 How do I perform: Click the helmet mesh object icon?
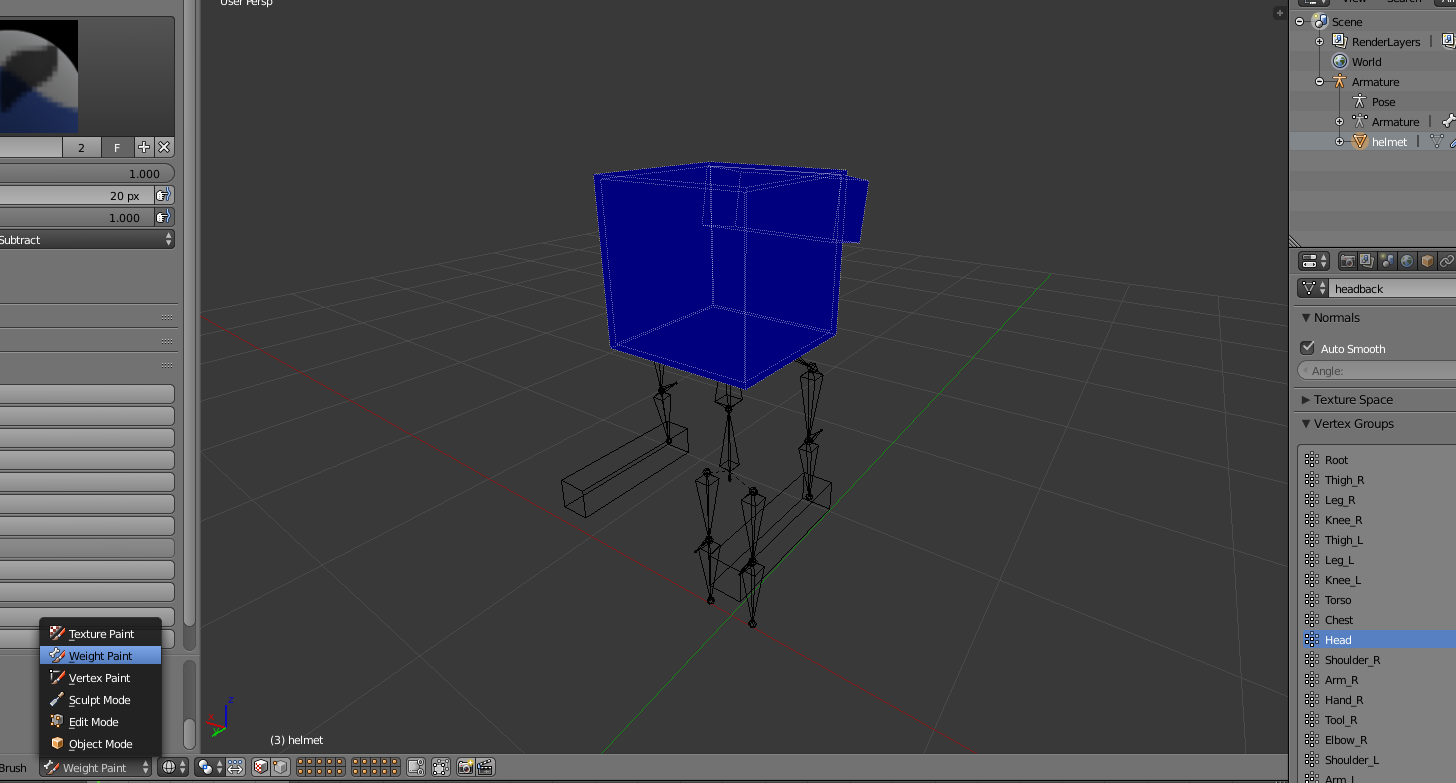click(x=1359, y=141)
